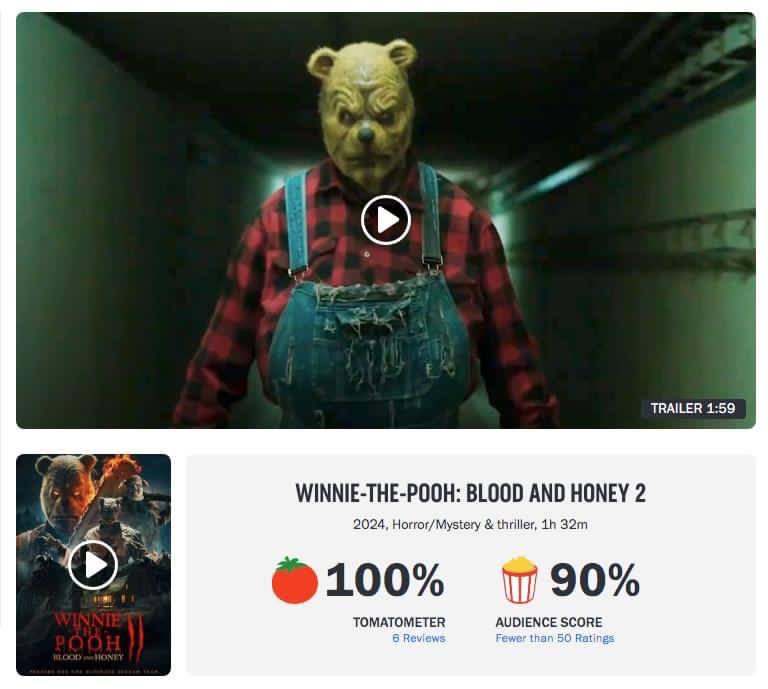Select the 90% audience score number
Screen dimensions: 768x689
point(595,580)
